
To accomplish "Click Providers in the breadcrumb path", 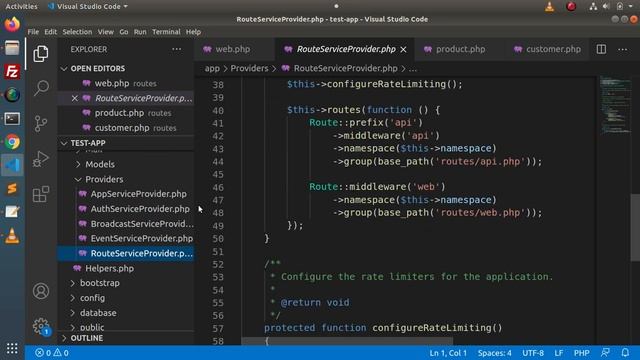I will (x=249, y=69).
